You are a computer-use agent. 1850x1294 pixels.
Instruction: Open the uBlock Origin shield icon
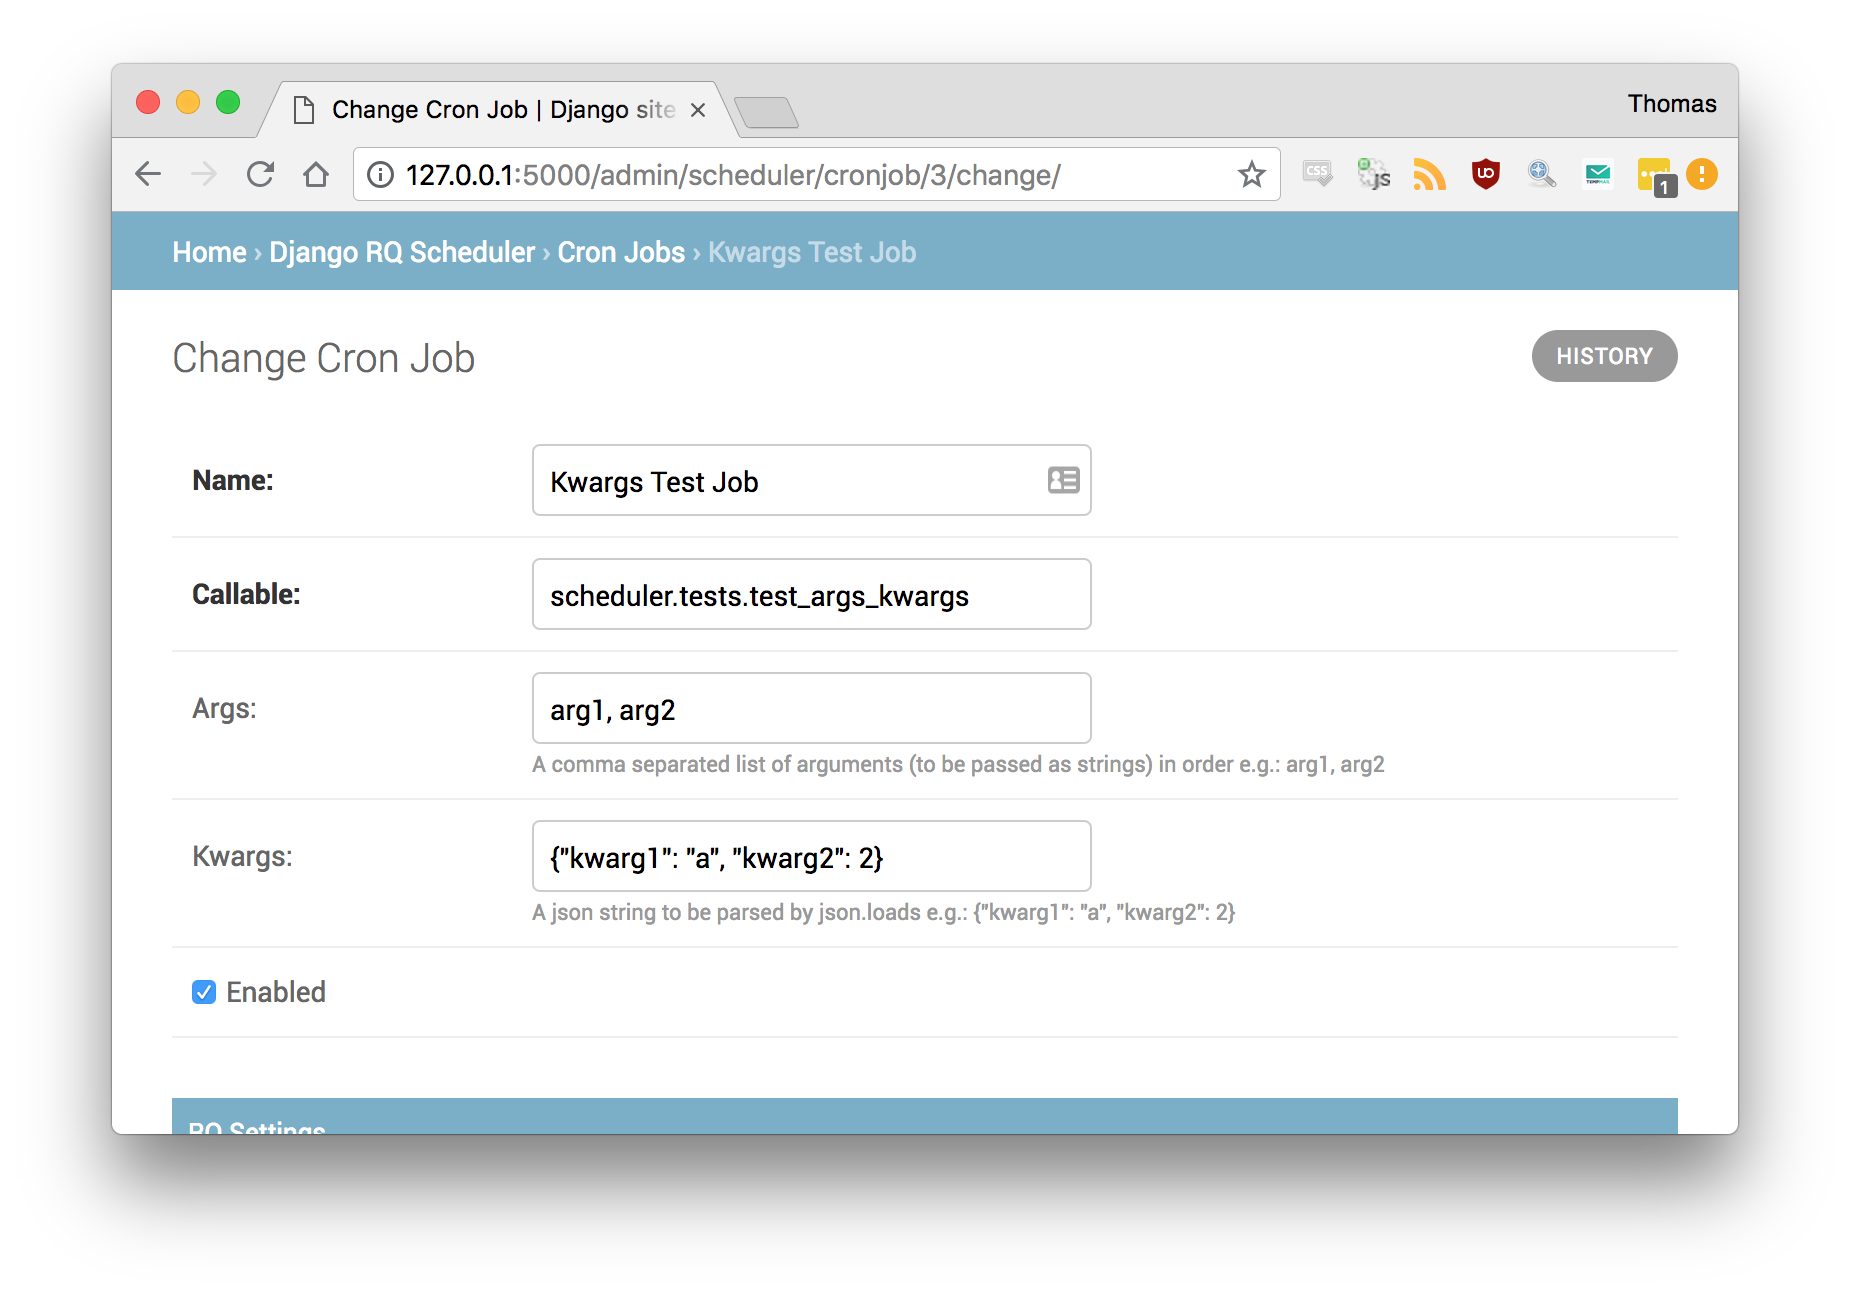1485,174
